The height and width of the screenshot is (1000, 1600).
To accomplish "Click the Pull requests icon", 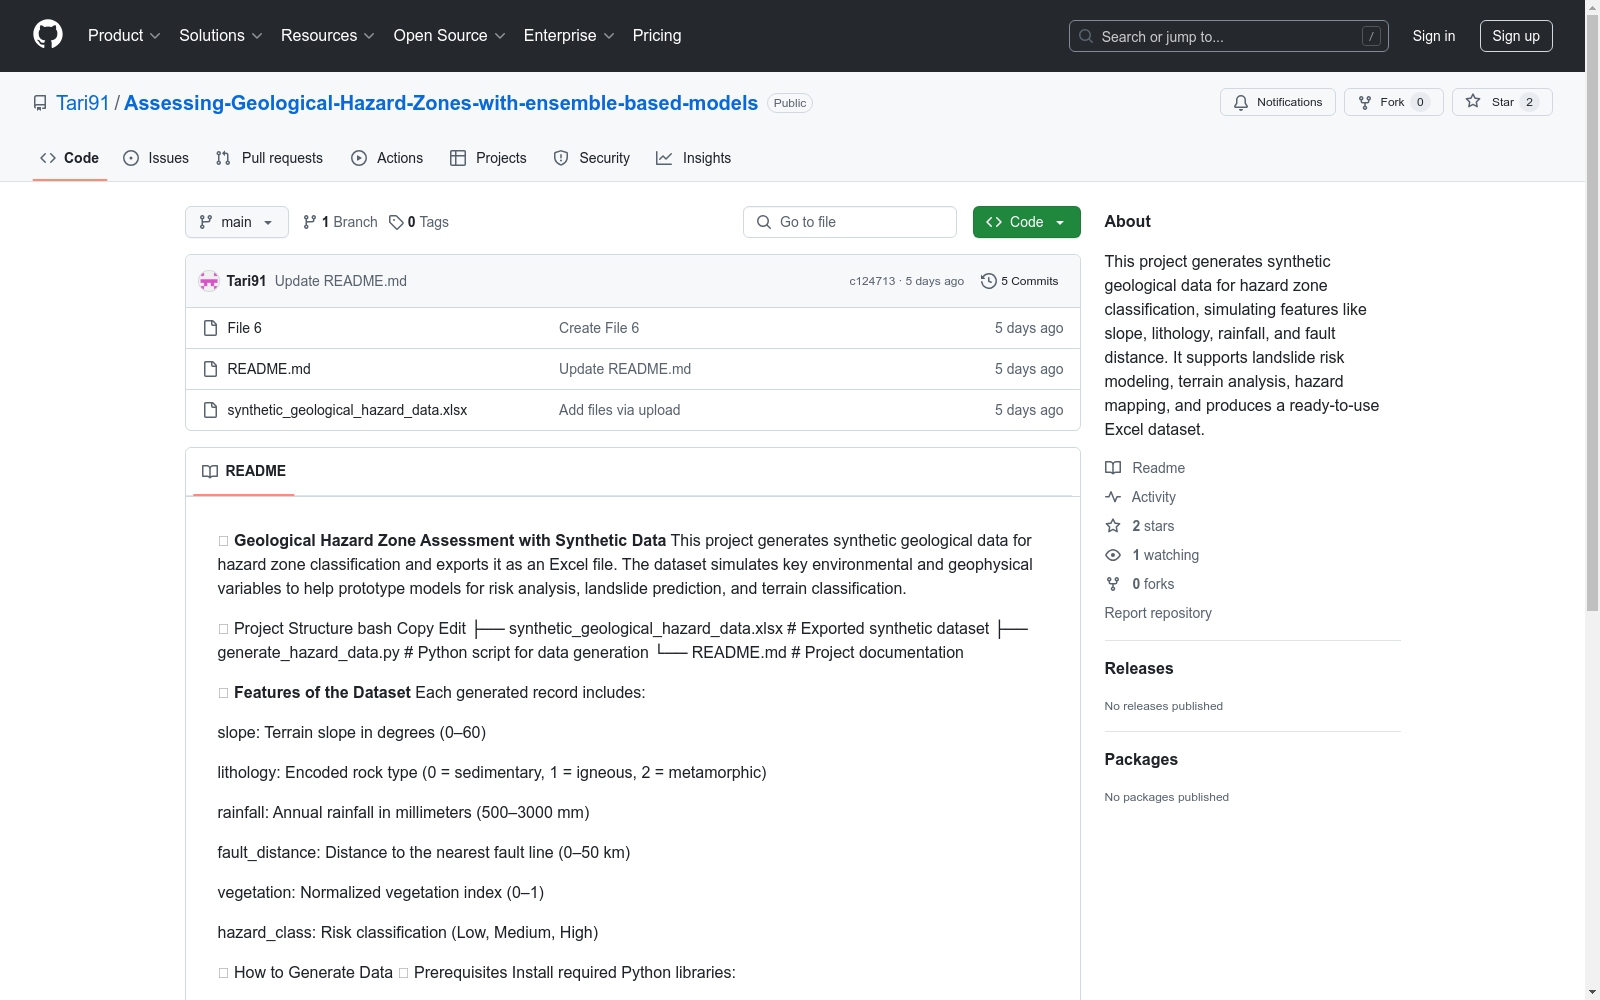I will [223, 158].
